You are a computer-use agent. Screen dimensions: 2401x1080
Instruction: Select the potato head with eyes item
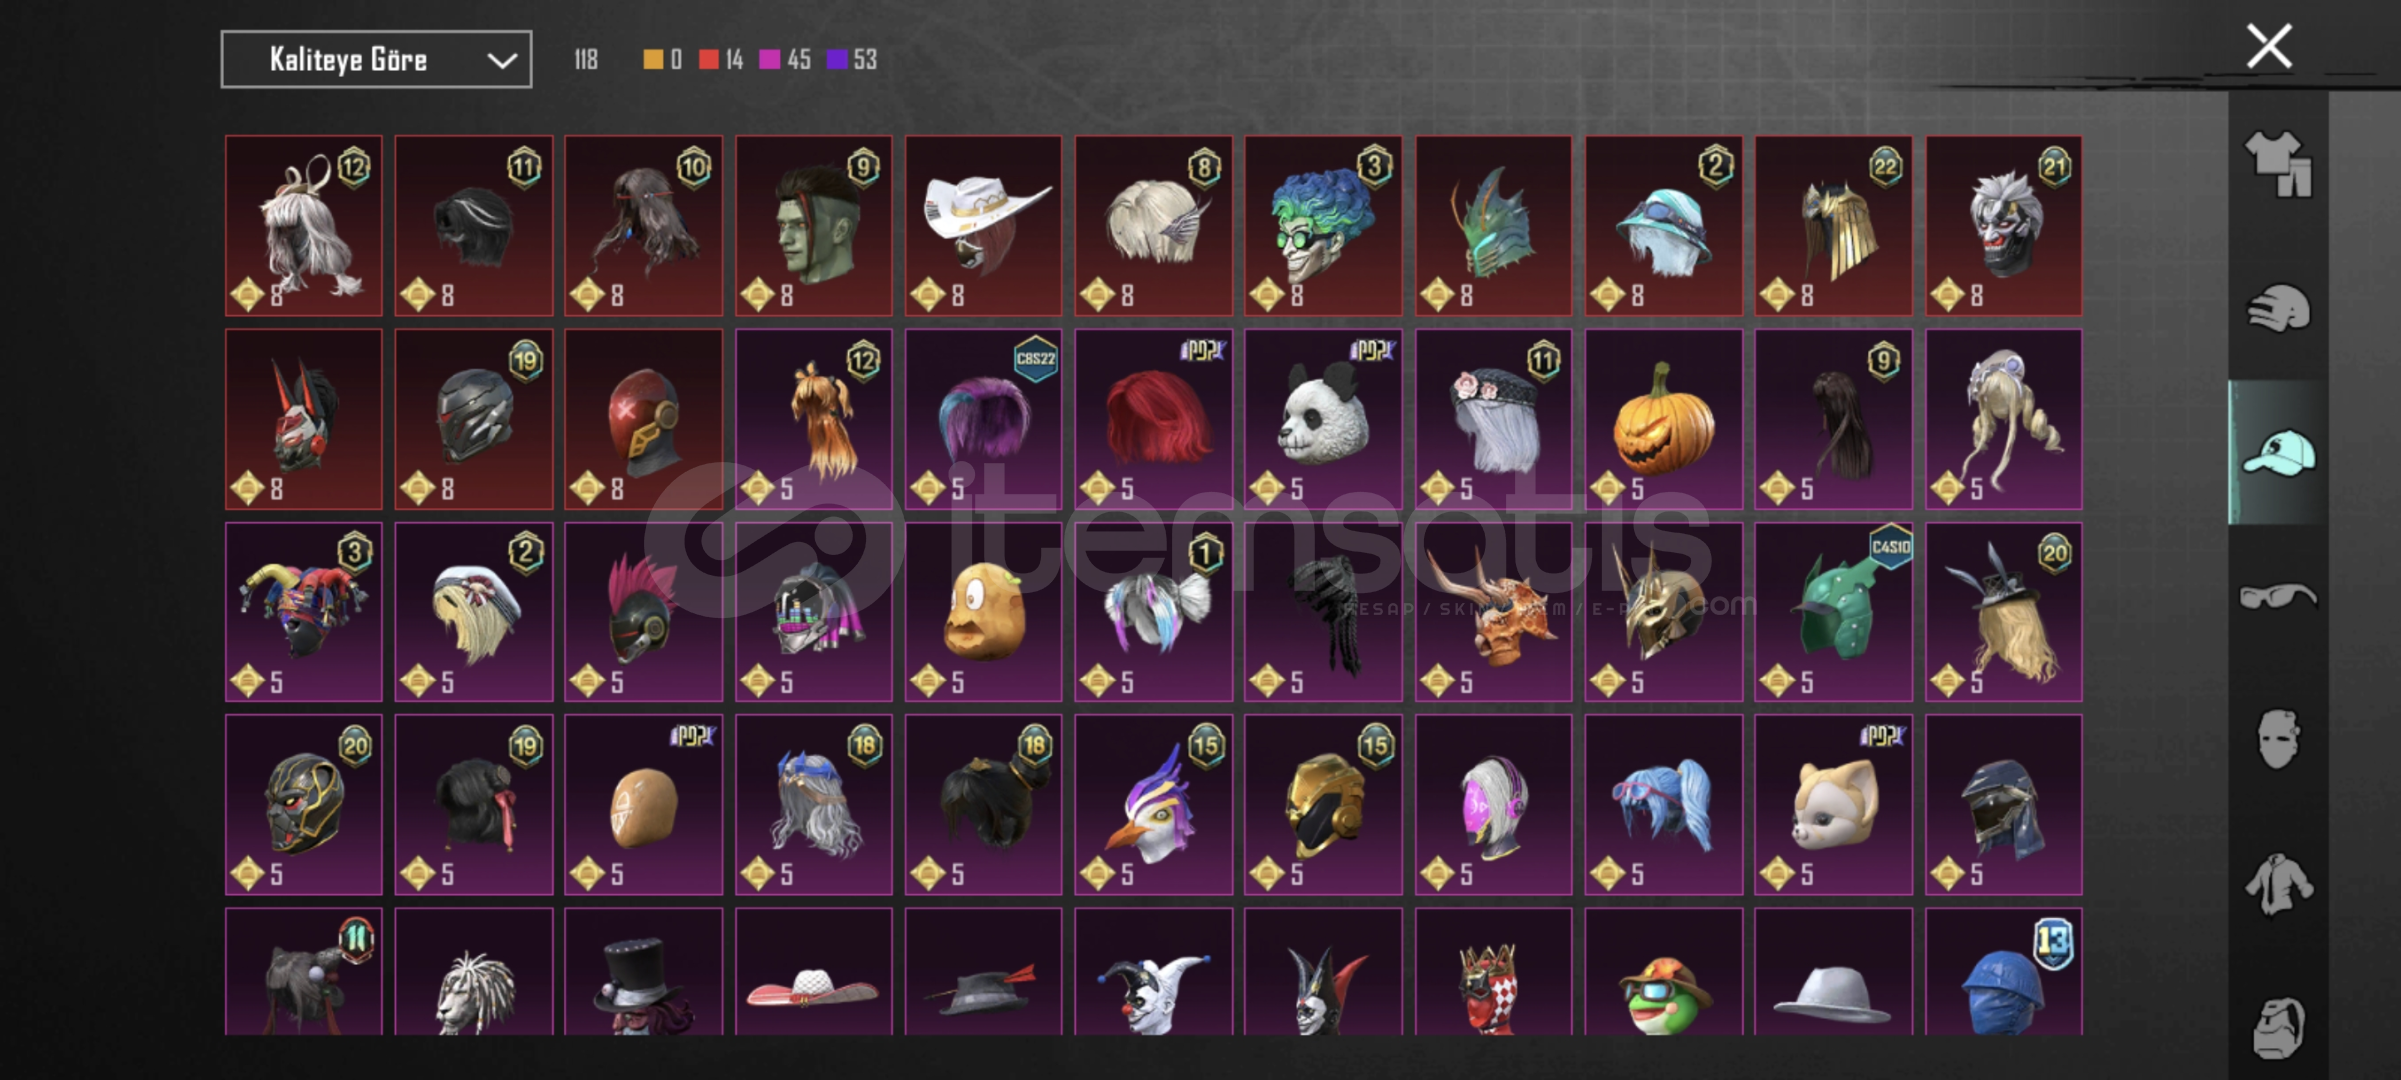pos(983,612)
